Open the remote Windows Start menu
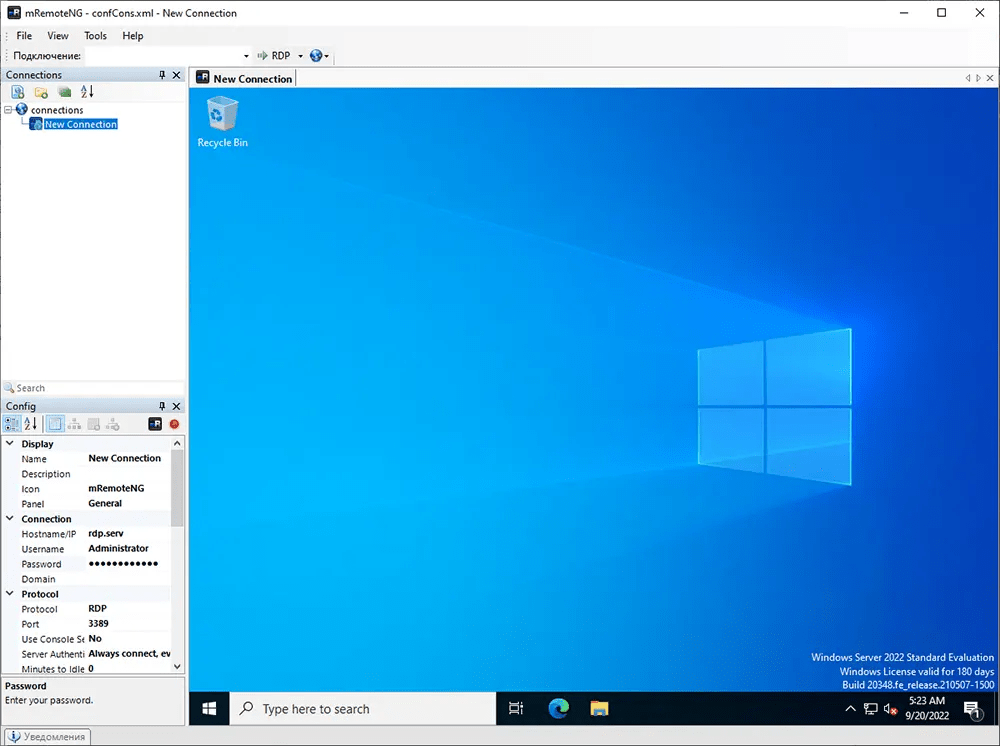The width and height of the screenshot is (1000, 746). (209, 708)
